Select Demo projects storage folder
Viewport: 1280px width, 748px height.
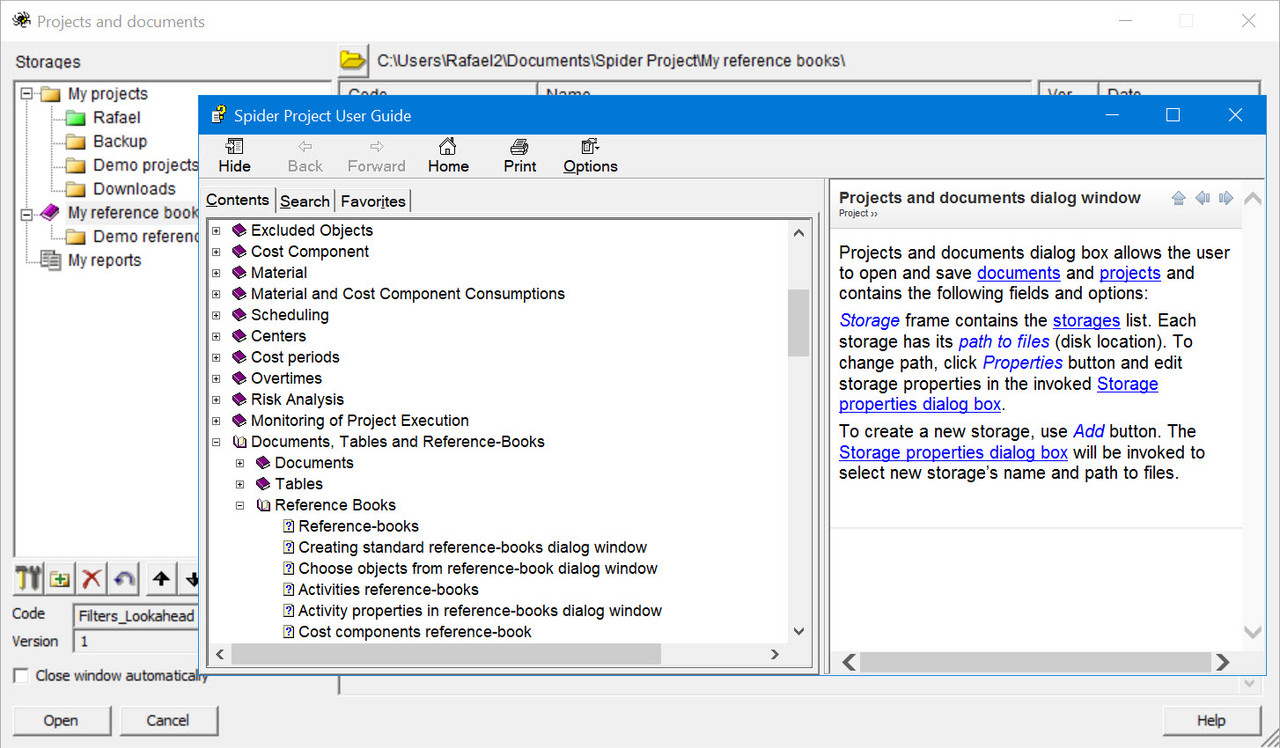[x=132, y=165]
